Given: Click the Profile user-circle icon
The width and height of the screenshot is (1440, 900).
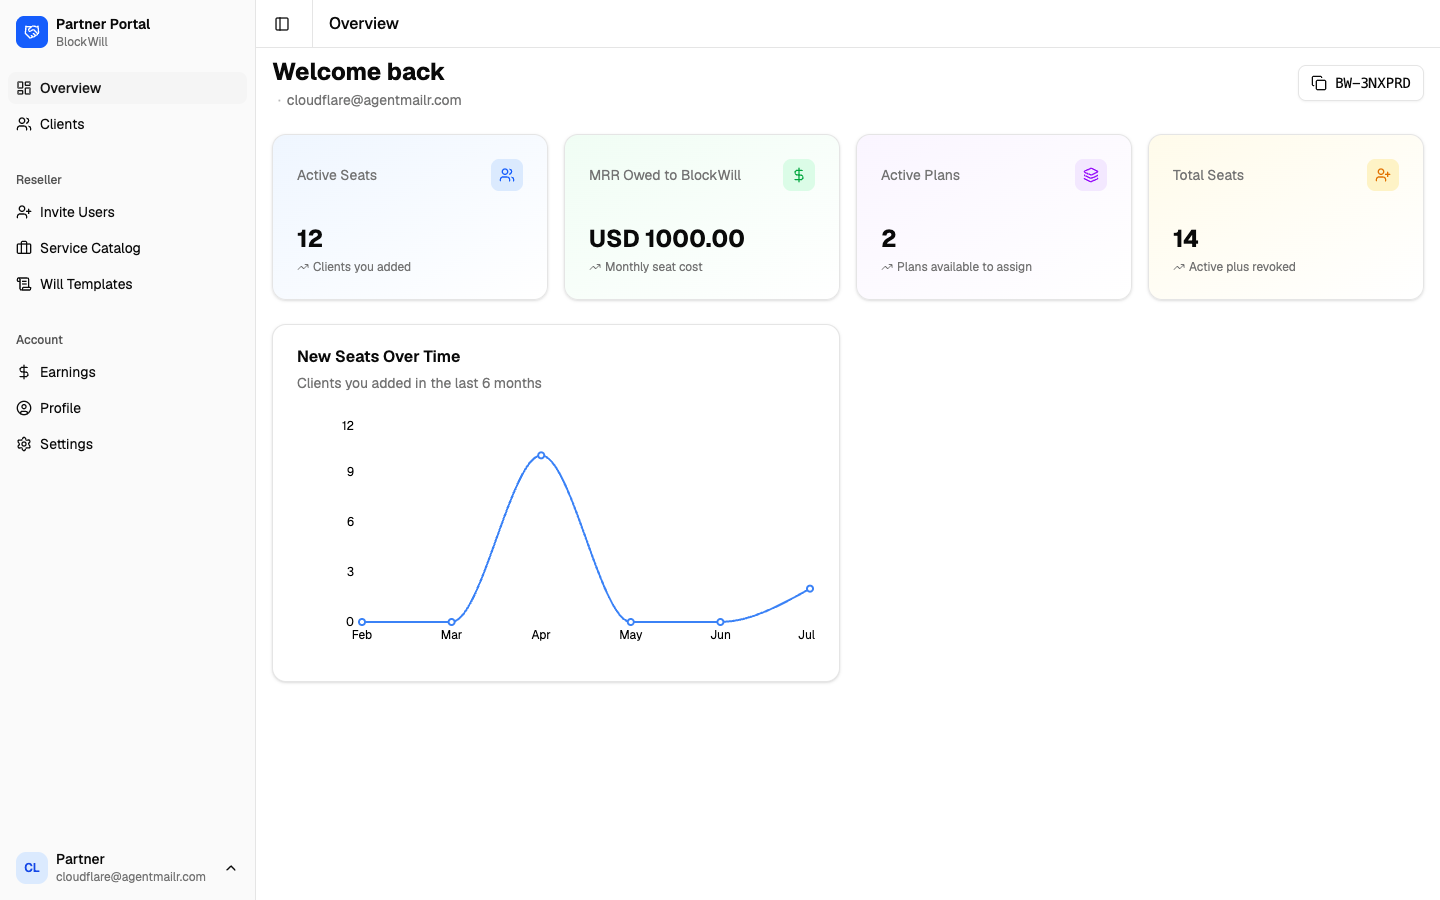Looking at the screenshot, I should pyautogui.click(x=24, y=408).
